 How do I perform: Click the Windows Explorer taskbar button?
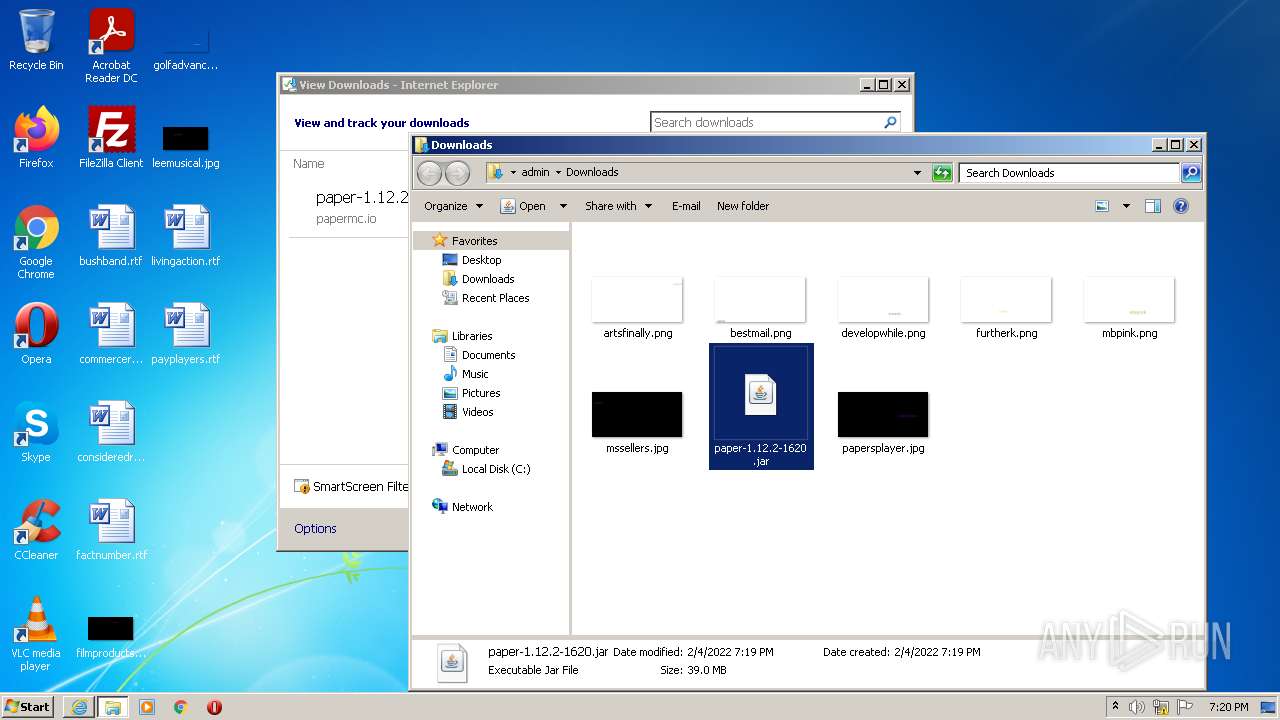tap(112, 707)
